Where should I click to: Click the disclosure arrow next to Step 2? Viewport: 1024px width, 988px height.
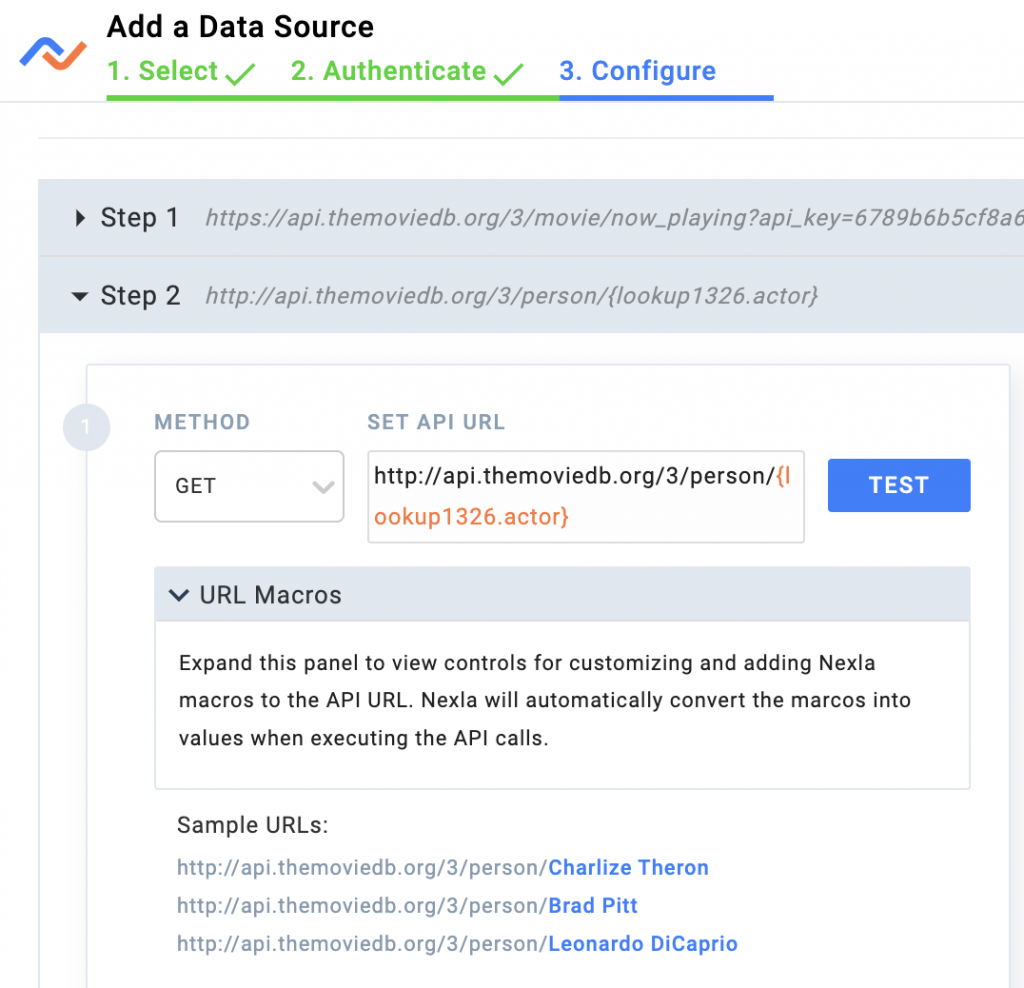[80, 295]
